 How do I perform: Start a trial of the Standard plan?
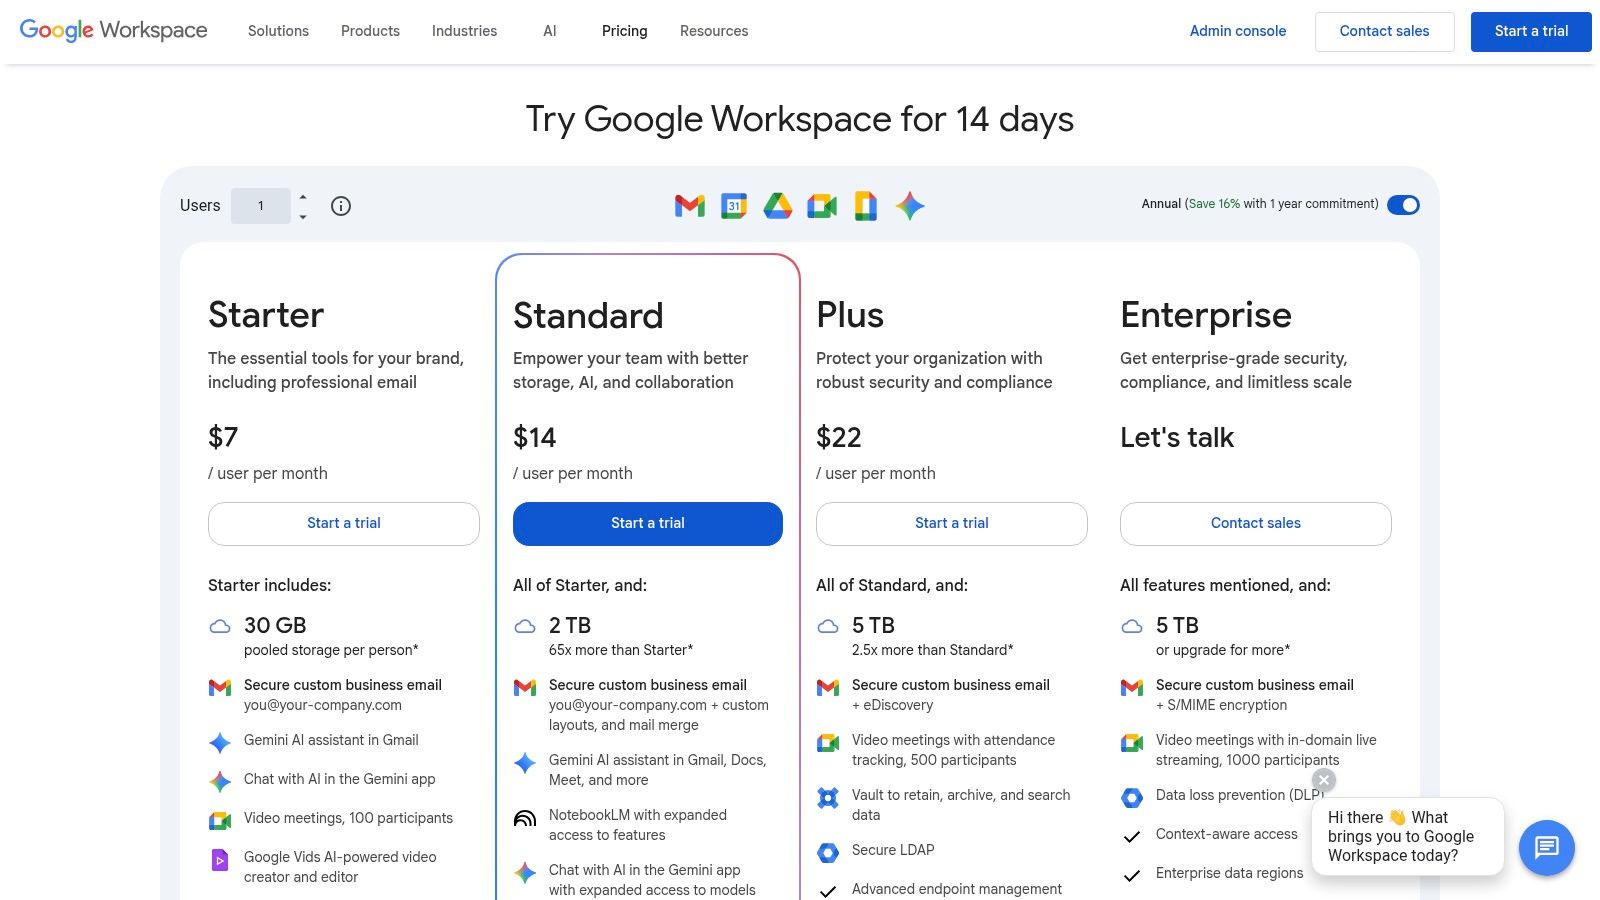click(x=647, y=523)
